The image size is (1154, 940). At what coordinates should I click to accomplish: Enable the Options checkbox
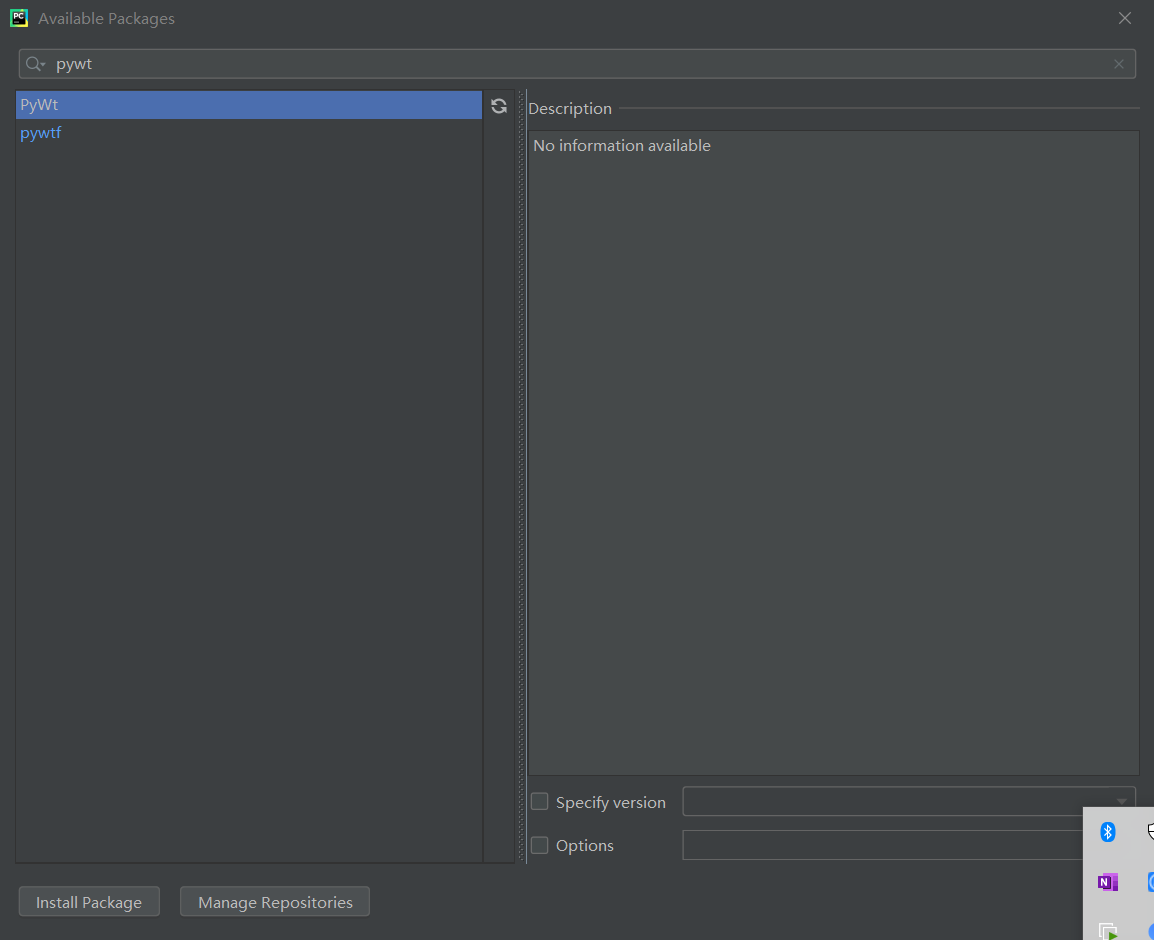pyautogui.click(x=539, y=845)
